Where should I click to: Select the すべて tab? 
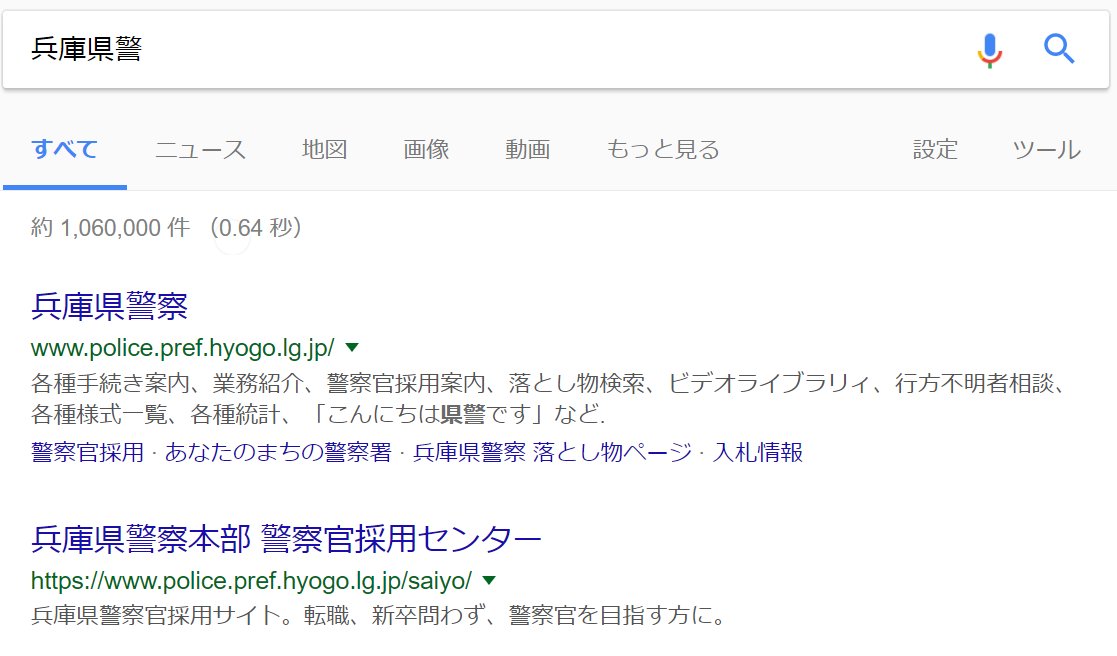65,150
